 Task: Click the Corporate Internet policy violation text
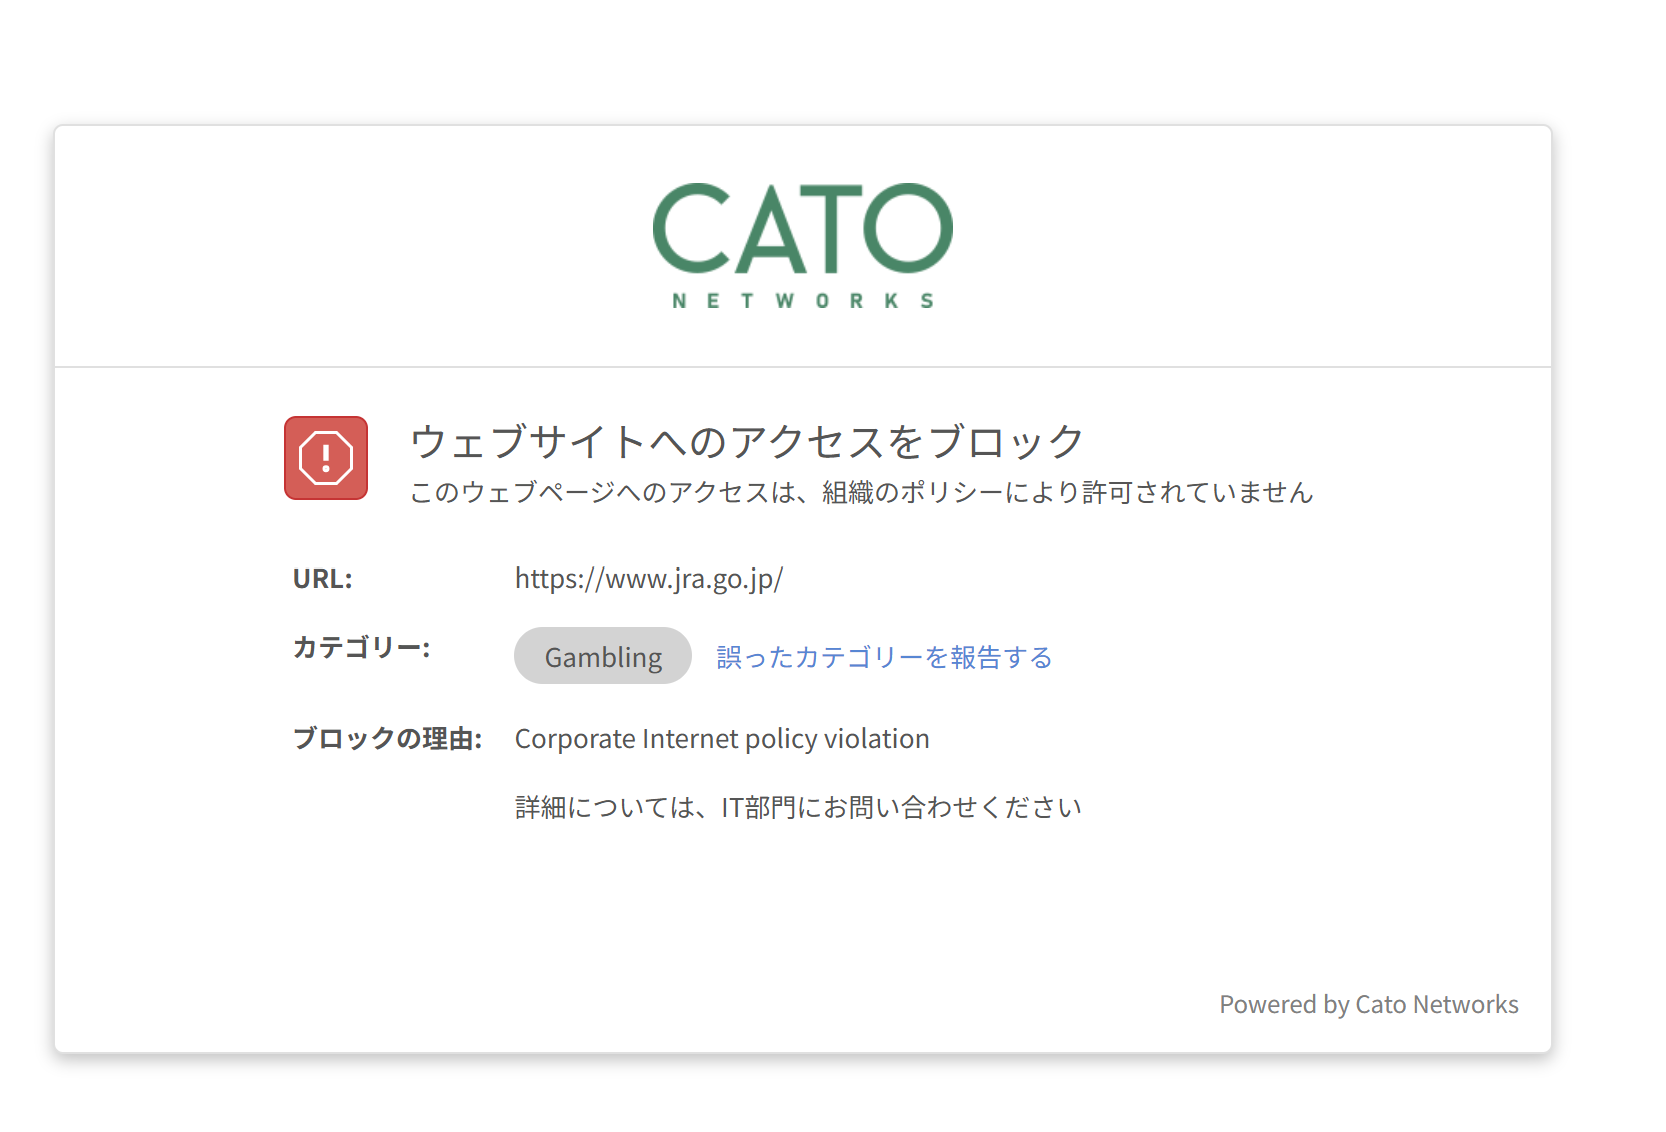[722, 739]
